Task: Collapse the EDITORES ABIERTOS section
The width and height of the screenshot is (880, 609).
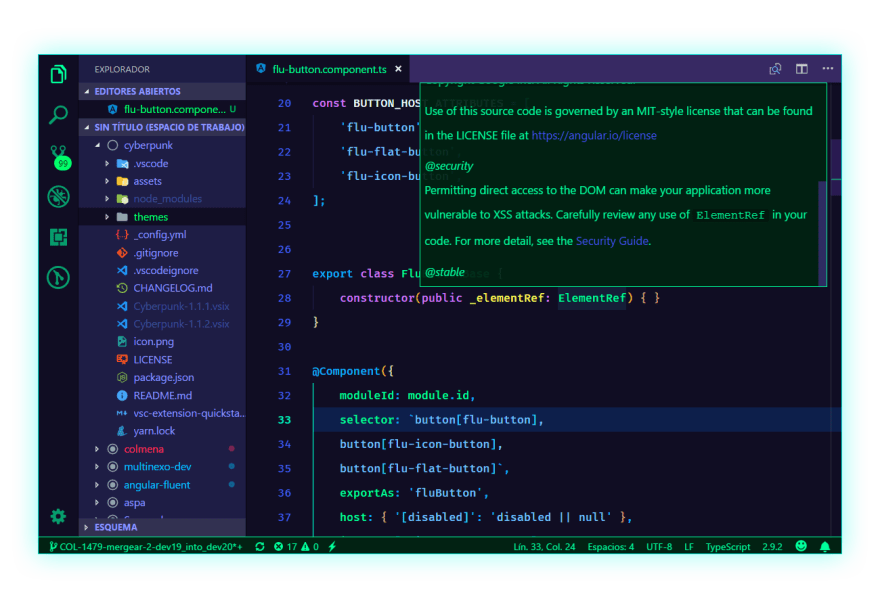Action: 162,91
